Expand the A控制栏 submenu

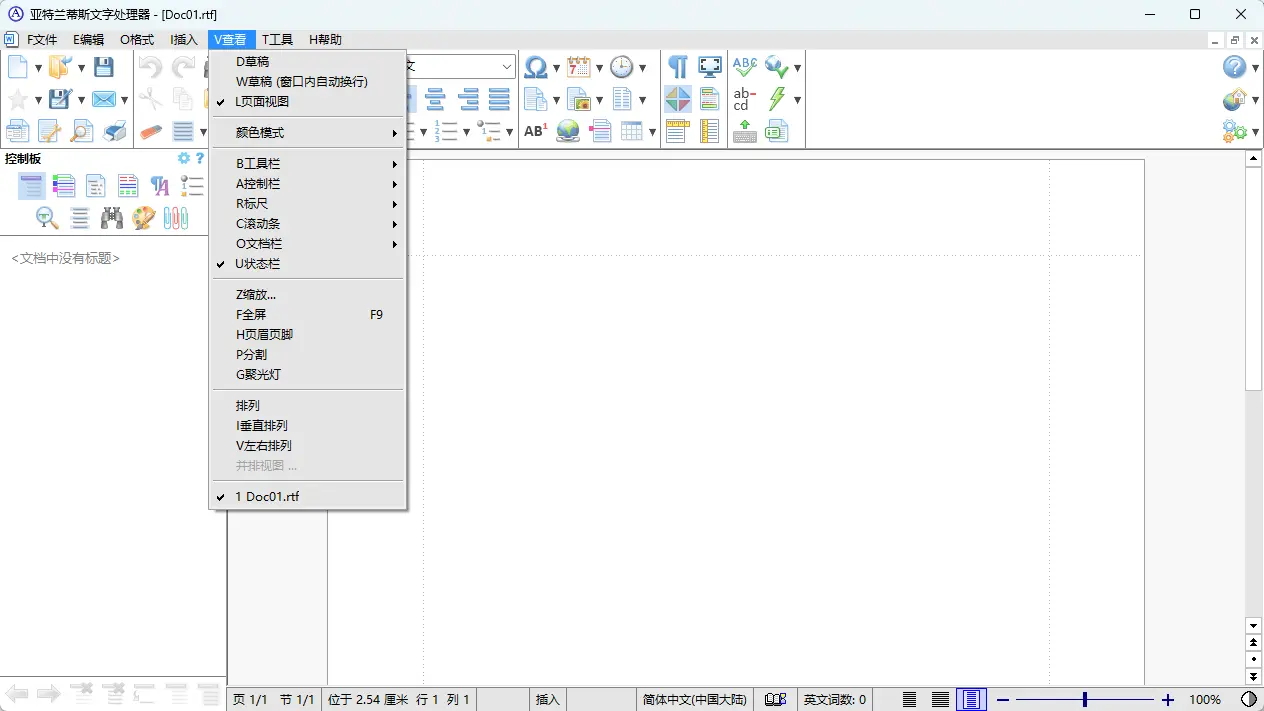pos(307,183)
